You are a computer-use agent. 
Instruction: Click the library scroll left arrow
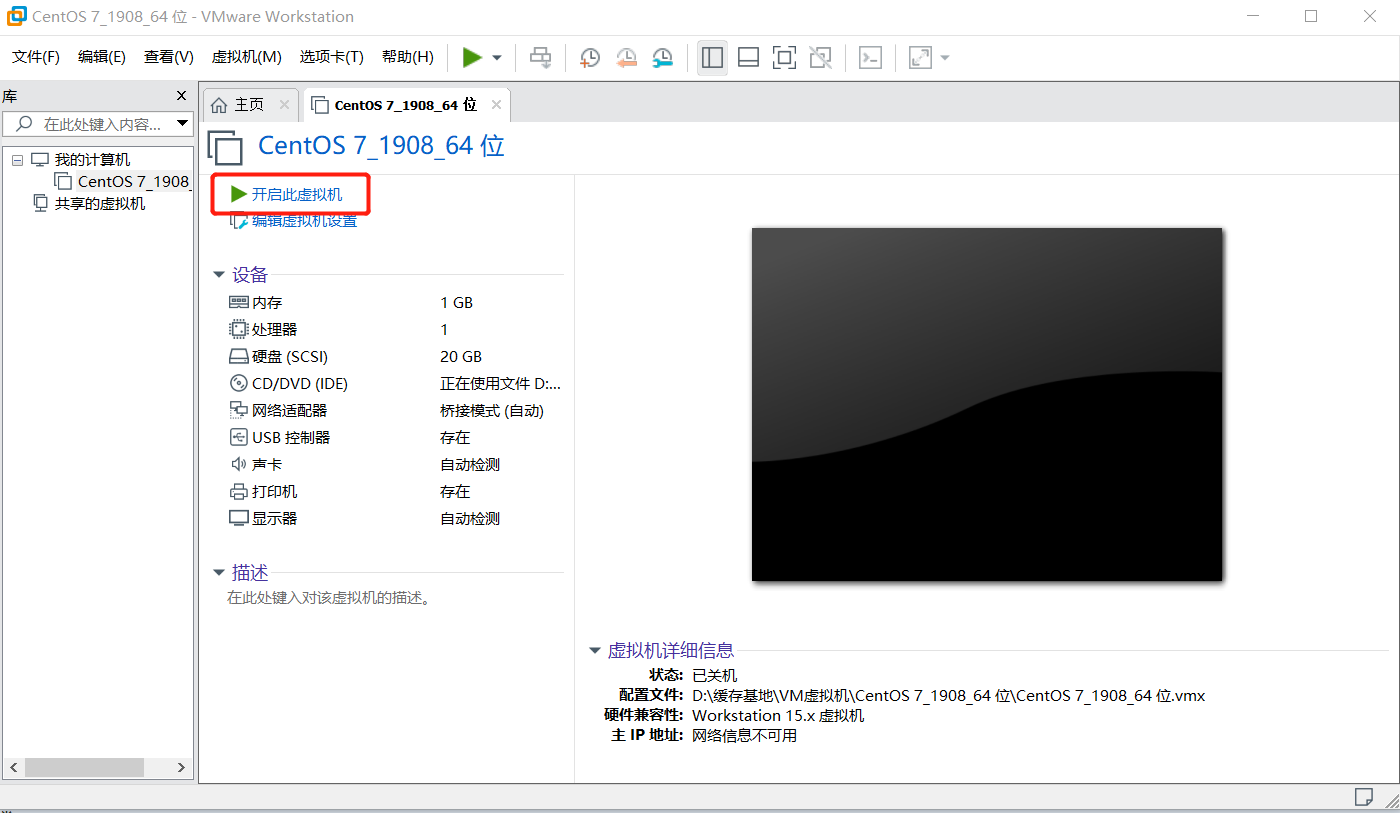pos(14,767)
